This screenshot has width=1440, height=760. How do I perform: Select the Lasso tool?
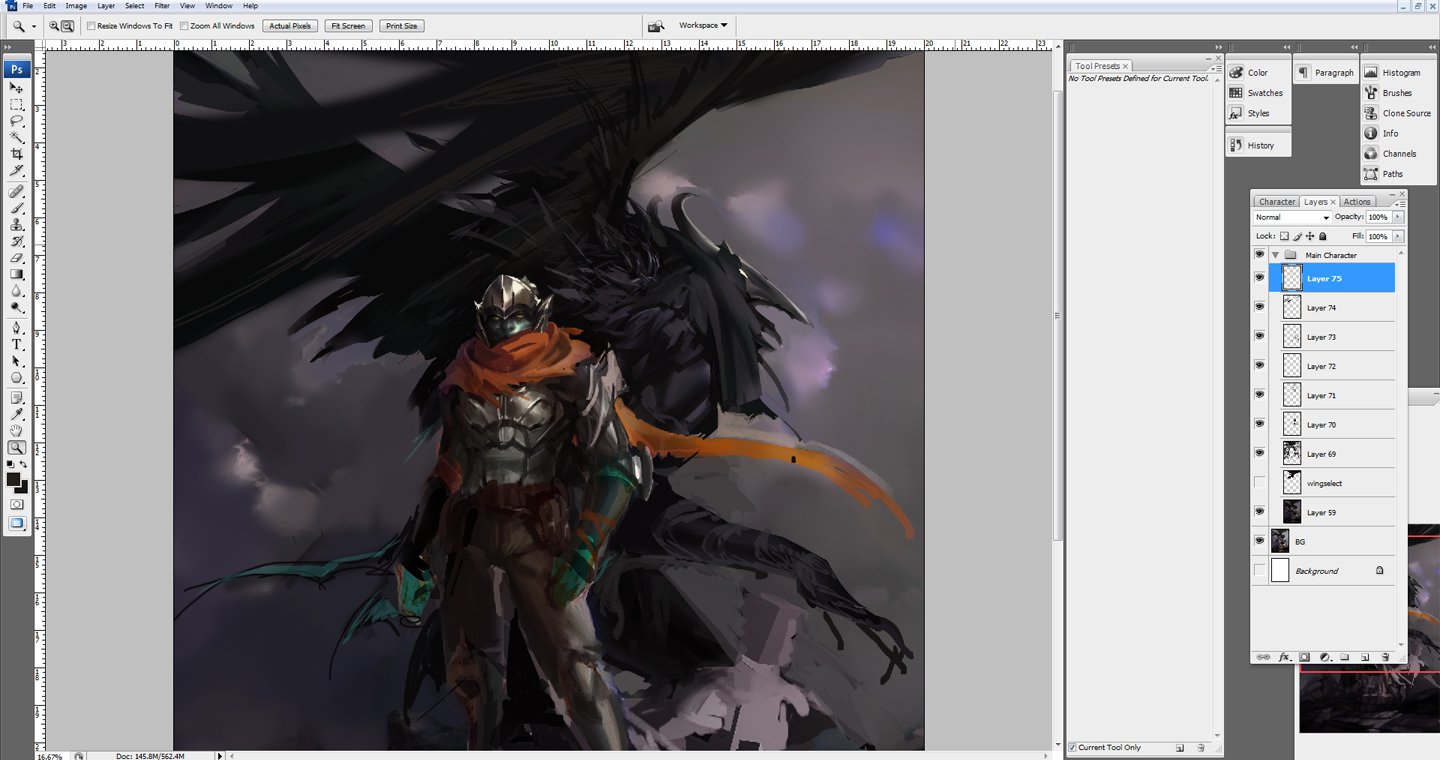click(x=17, y=120)
